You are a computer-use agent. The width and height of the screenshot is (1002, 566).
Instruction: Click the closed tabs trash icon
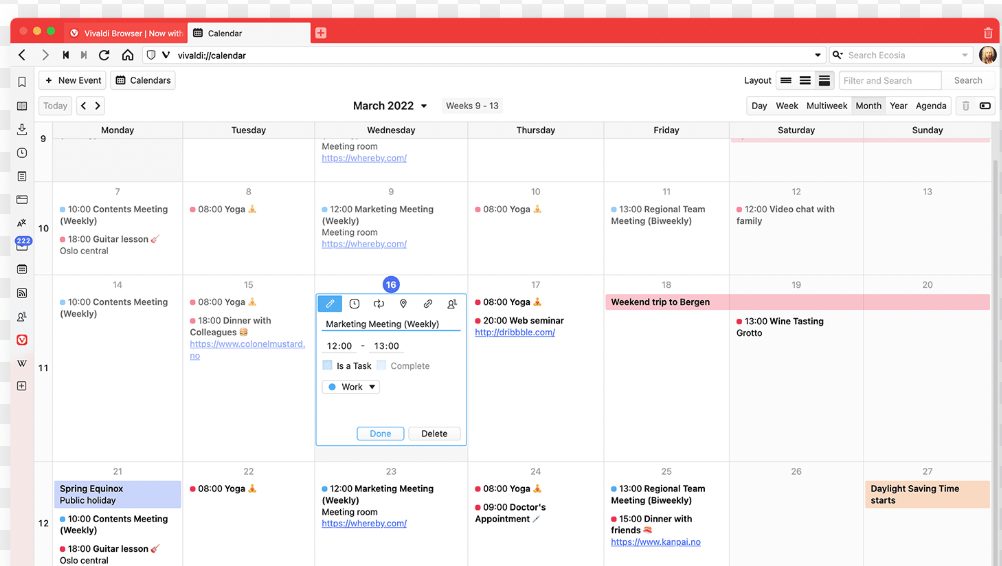click(988, 33)
